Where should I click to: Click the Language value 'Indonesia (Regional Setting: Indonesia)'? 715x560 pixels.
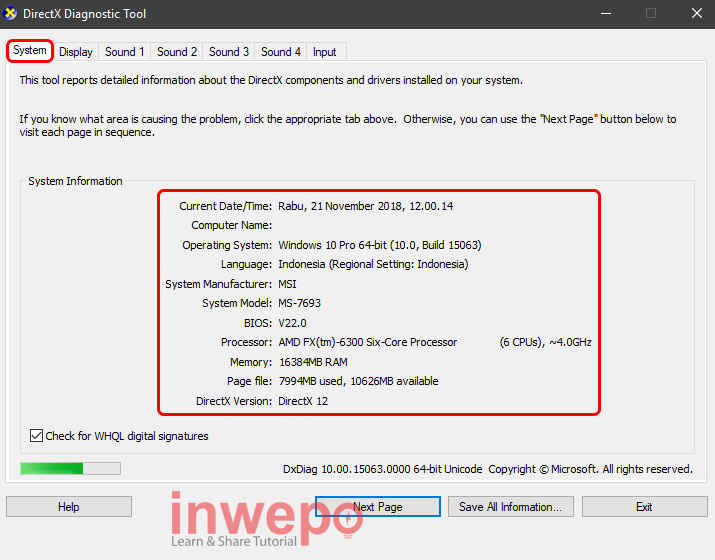[x=373, y=264]
